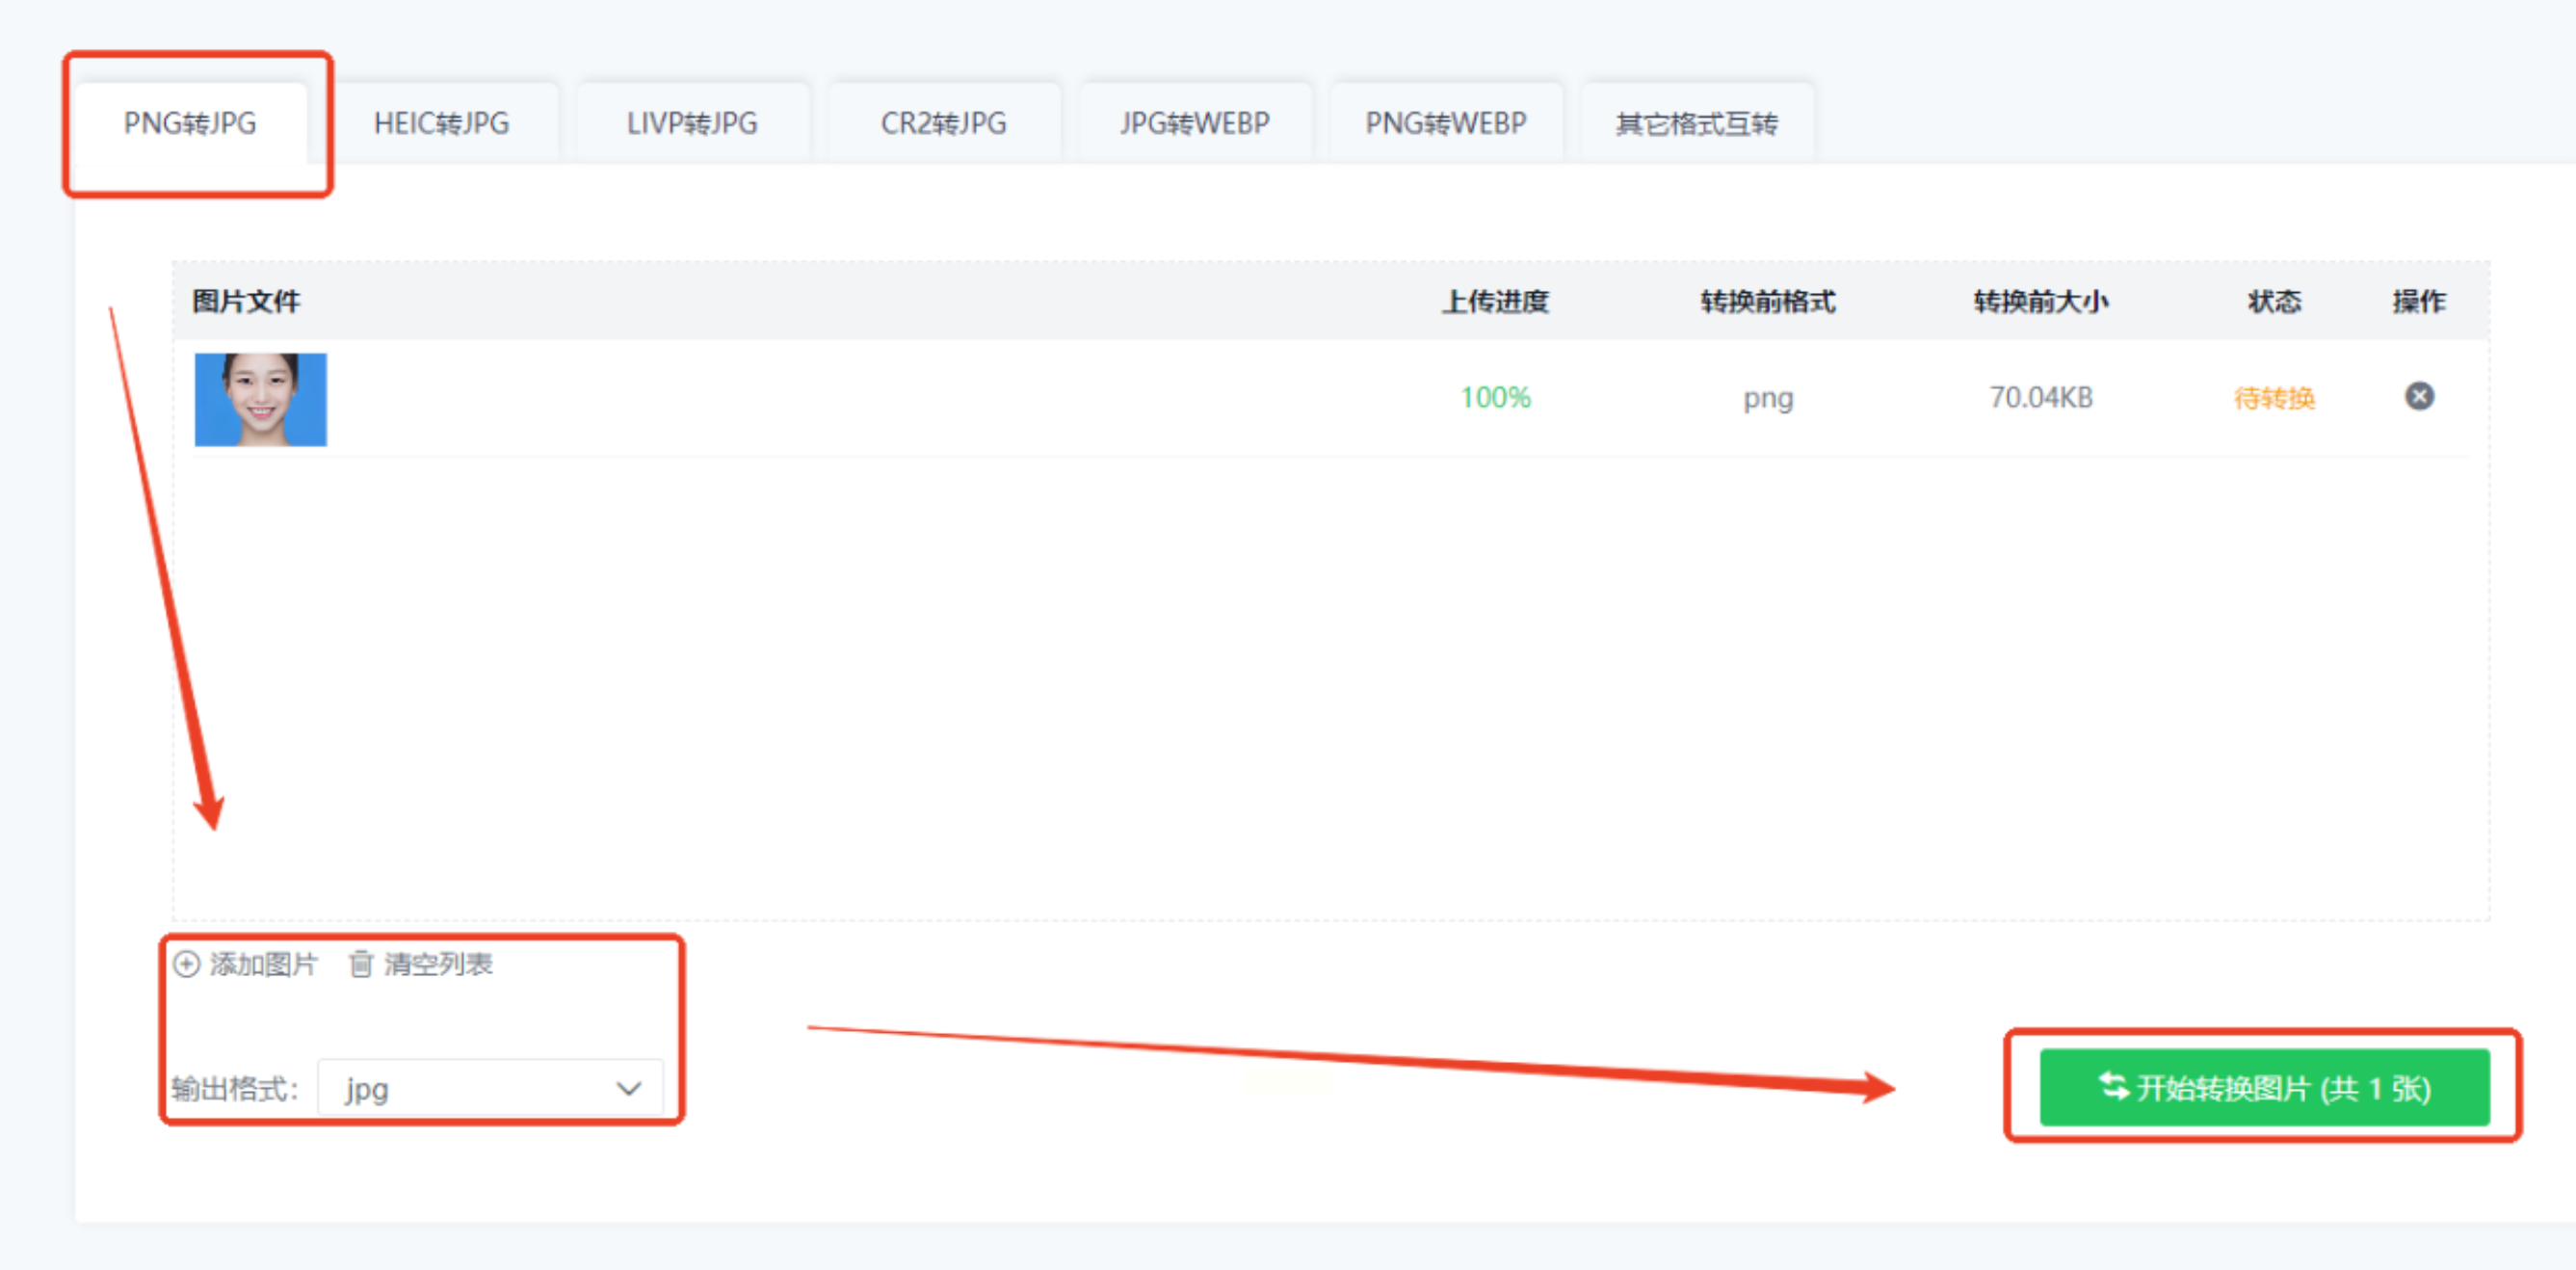Click the plus icon for adding images
This screenshot has width=2576, height=1270.
[187, 964]
